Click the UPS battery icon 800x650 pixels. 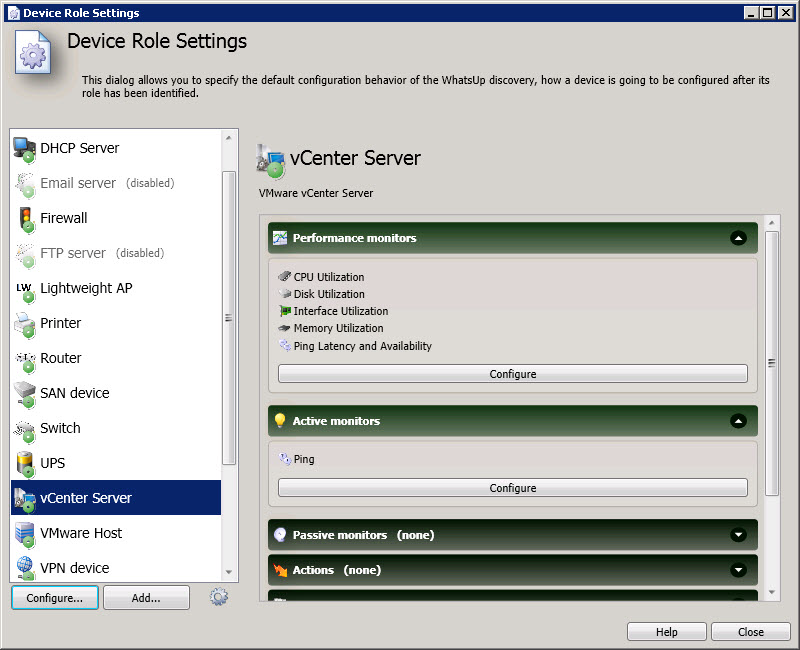point(24,463)
